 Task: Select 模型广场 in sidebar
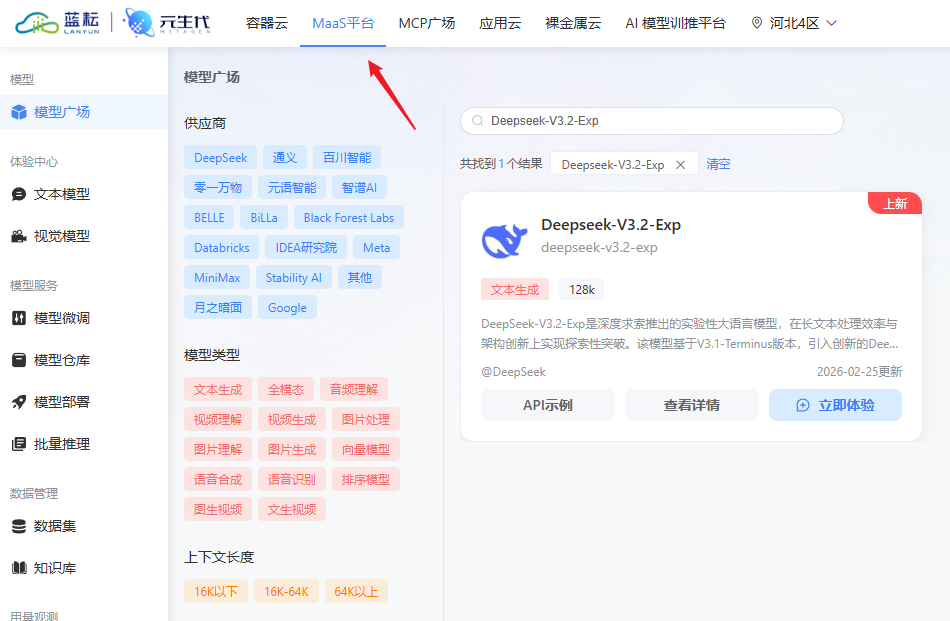click(84, 112)
